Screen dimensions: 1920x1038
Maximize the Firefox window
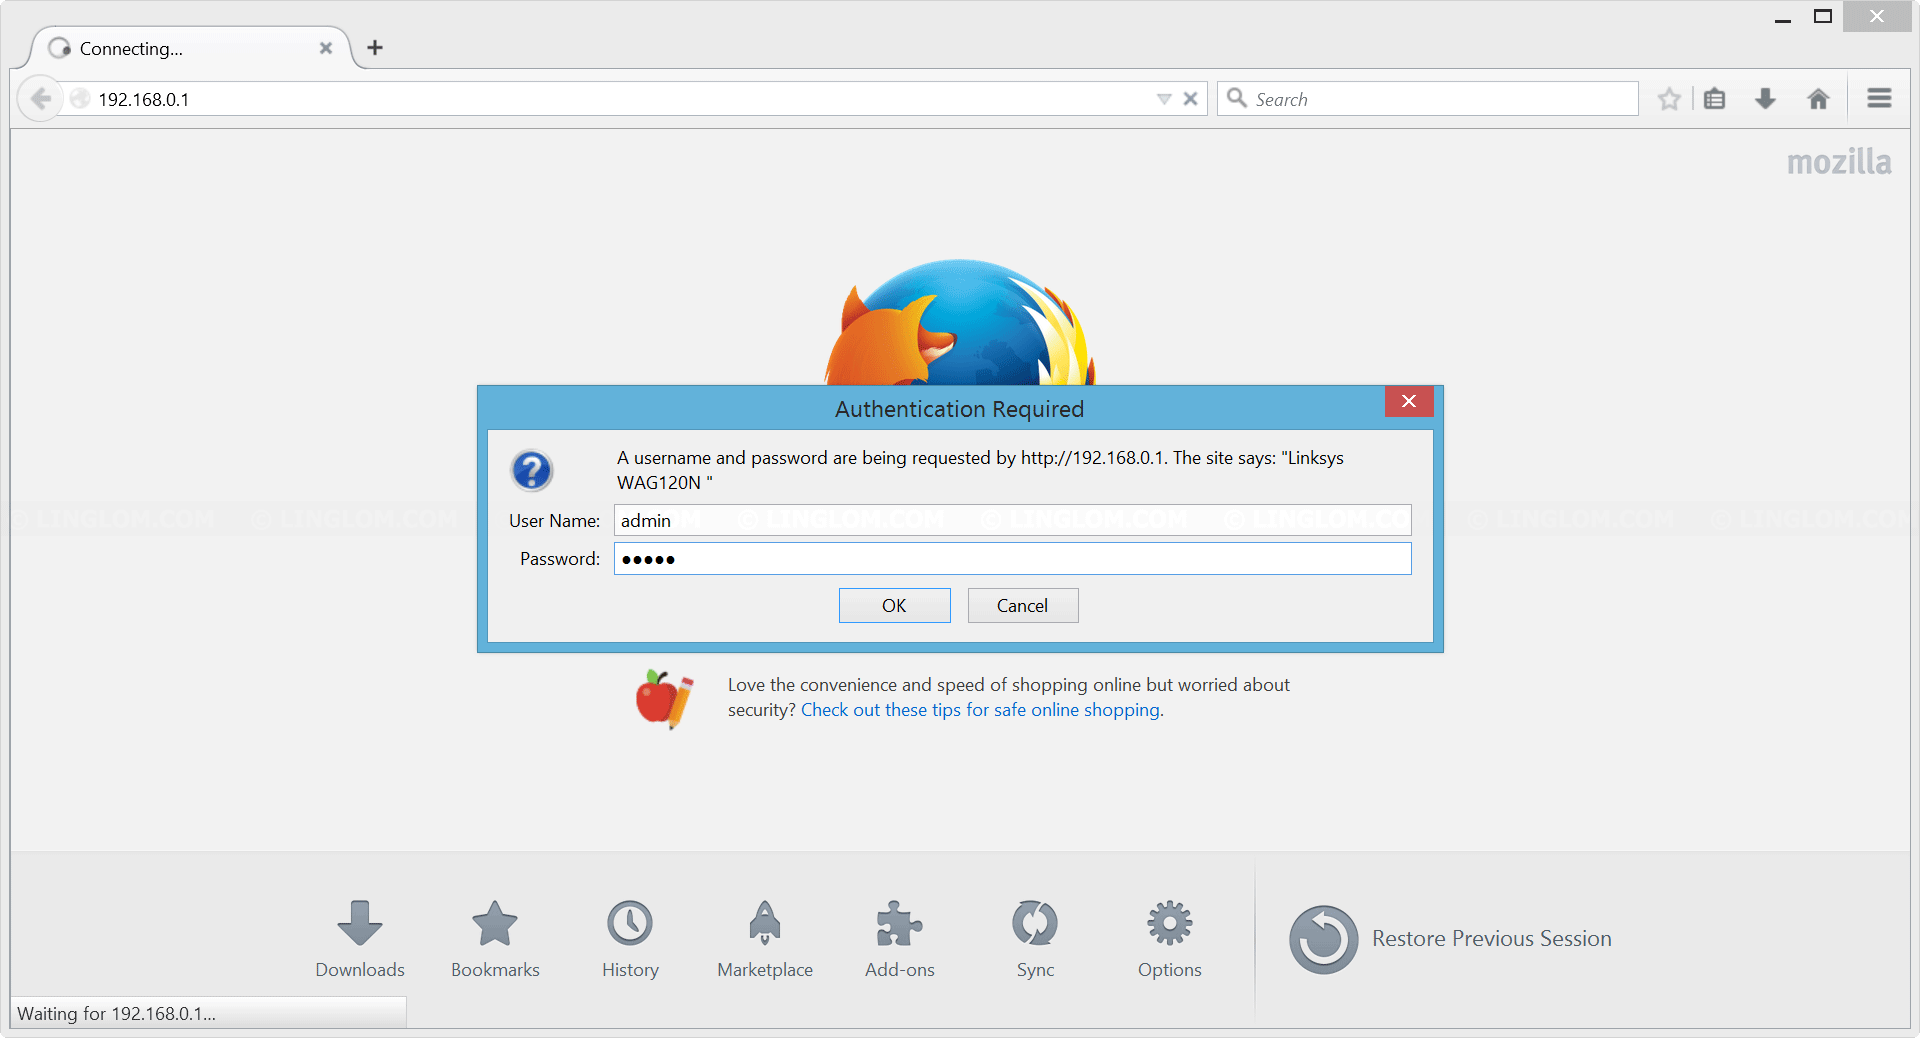click(x=1823, y=17)
